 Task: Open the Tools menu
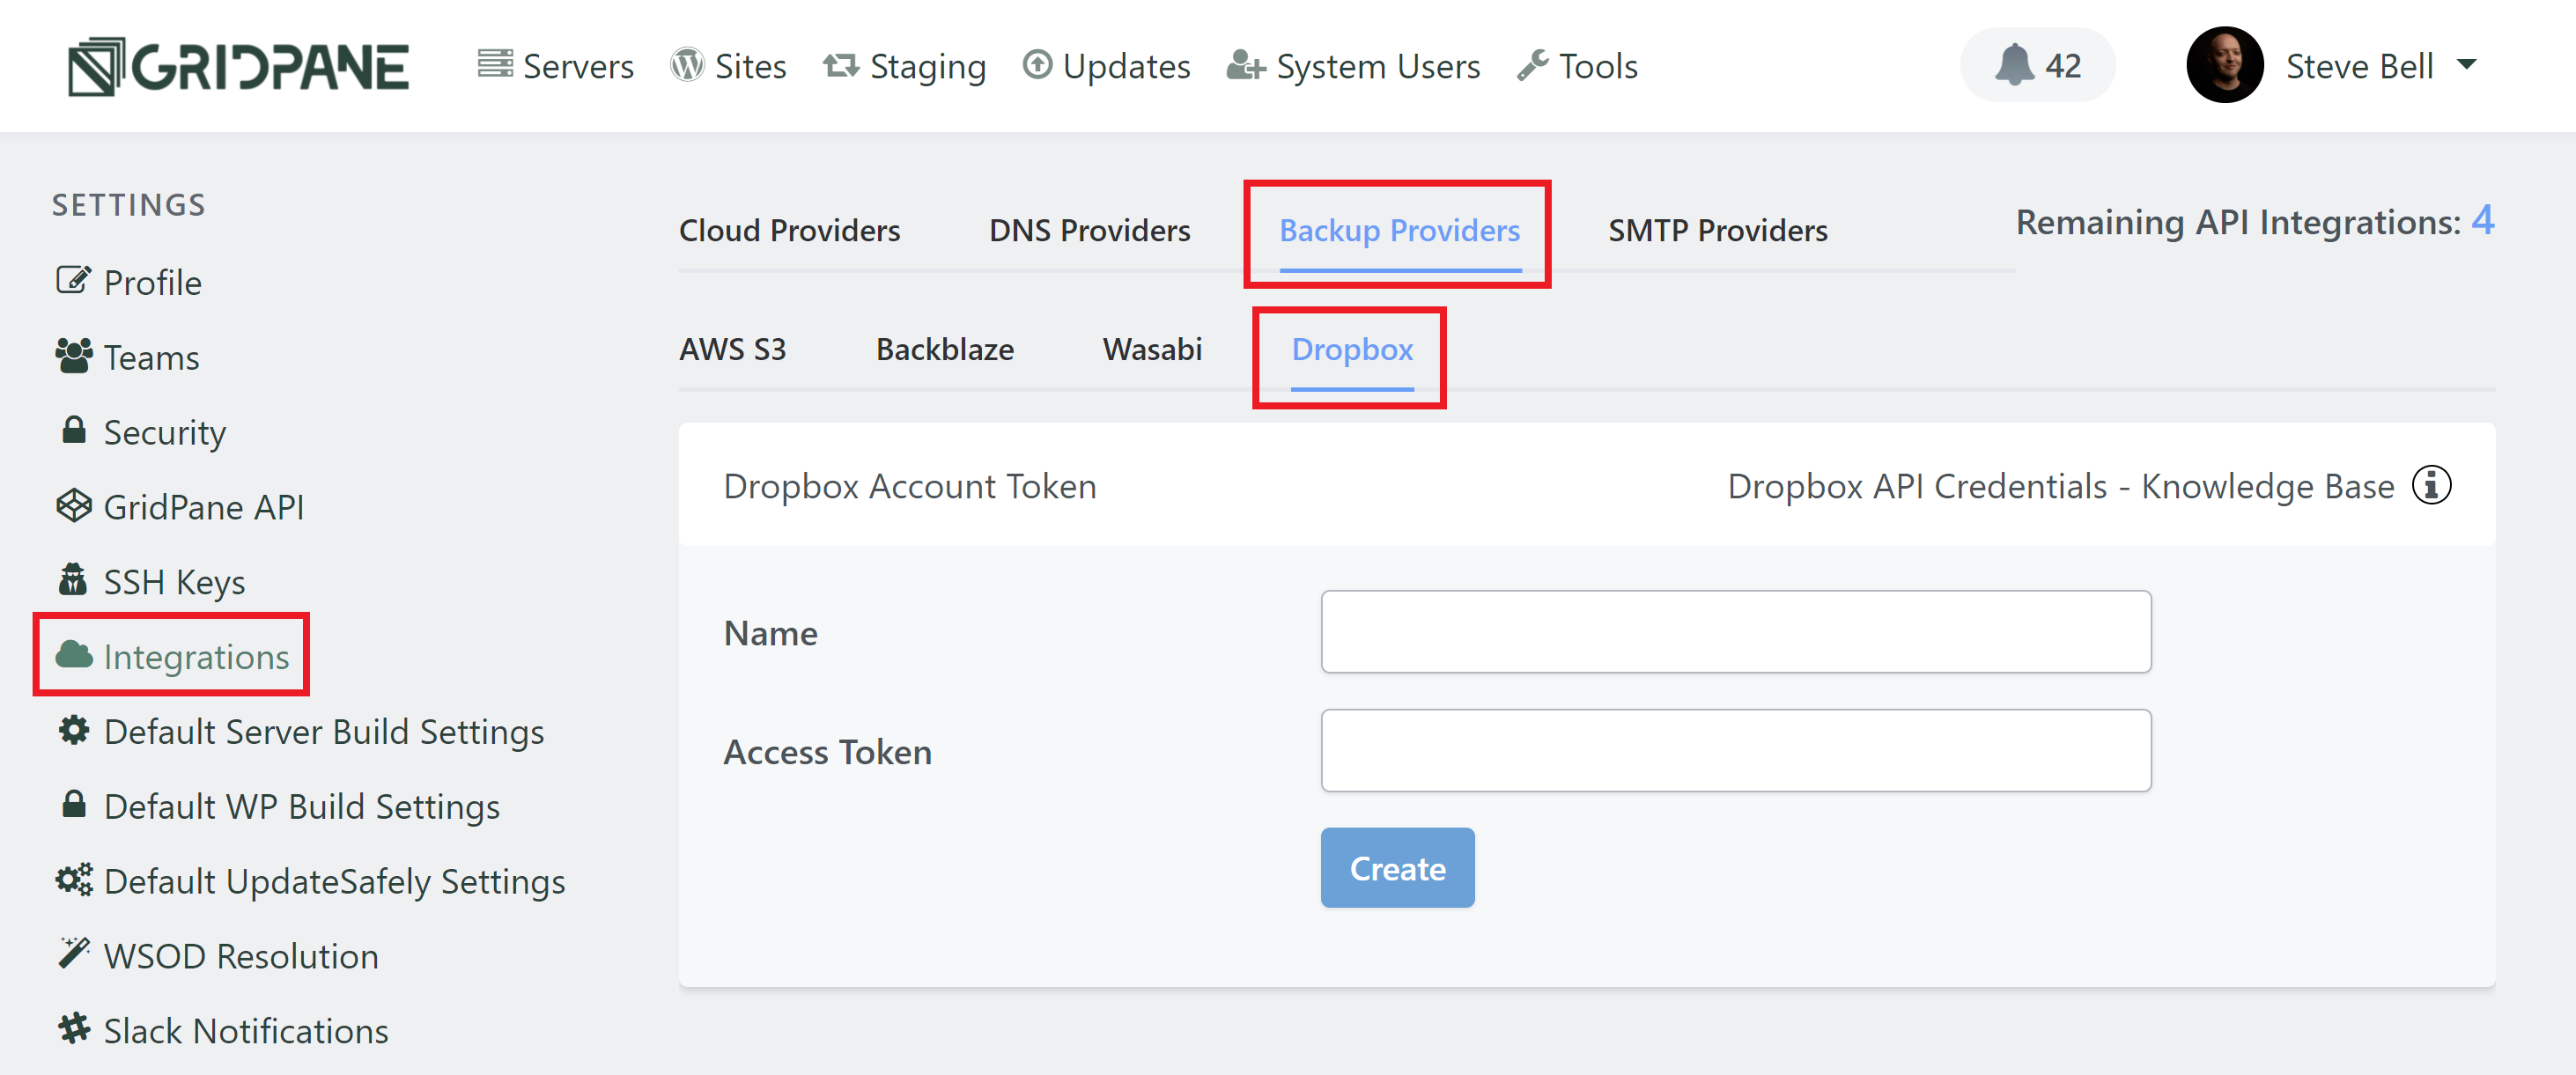click(1577, 66)
